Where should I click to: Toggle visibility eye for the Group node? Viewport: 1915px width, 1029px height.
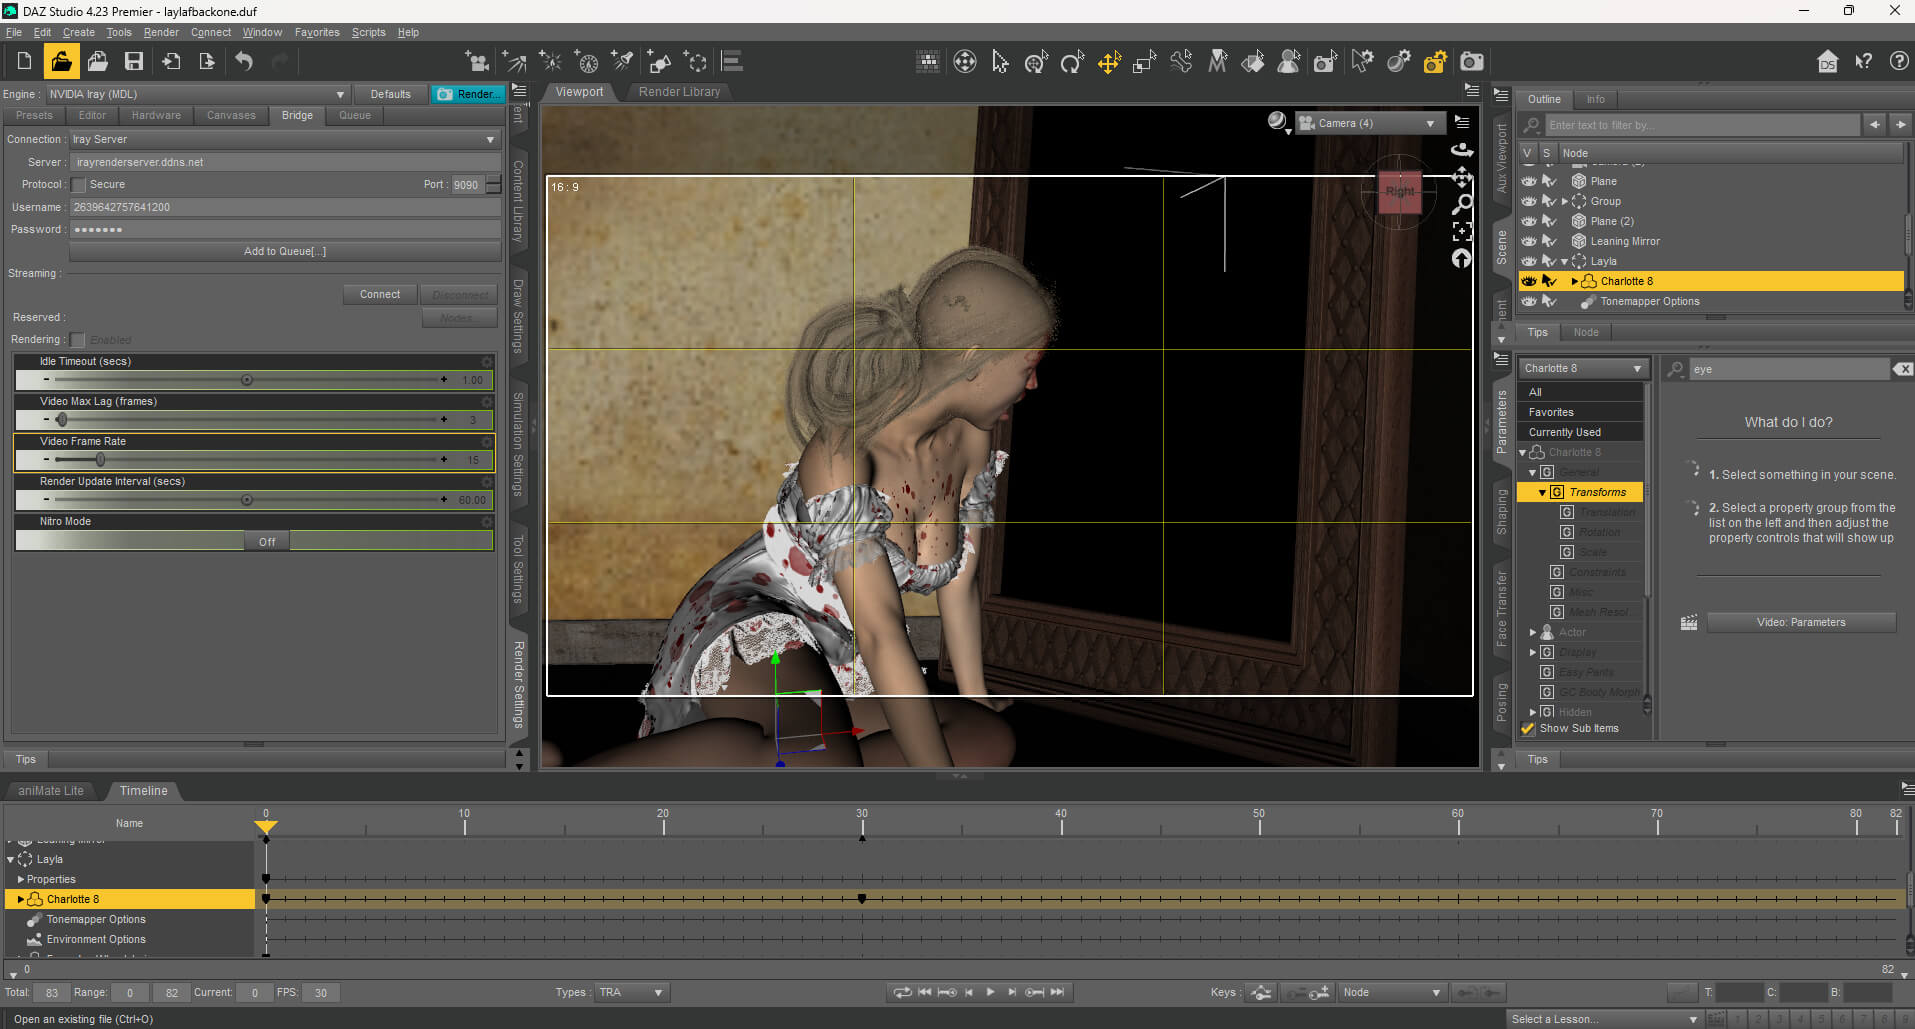(x=1529, y=201)
